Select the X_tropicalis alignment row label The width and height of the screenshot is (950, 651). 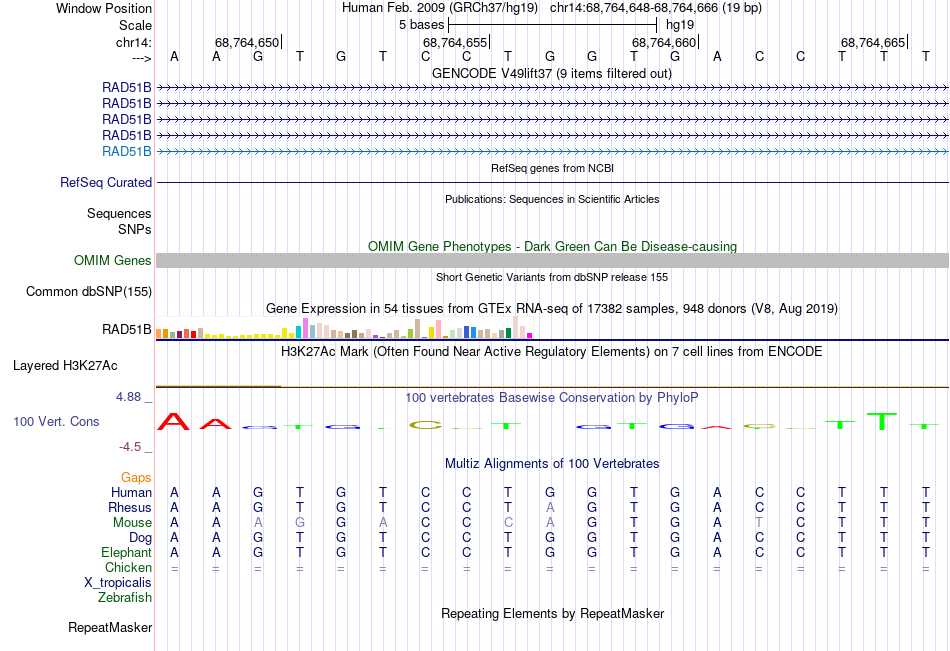click(x=118, y=583)
